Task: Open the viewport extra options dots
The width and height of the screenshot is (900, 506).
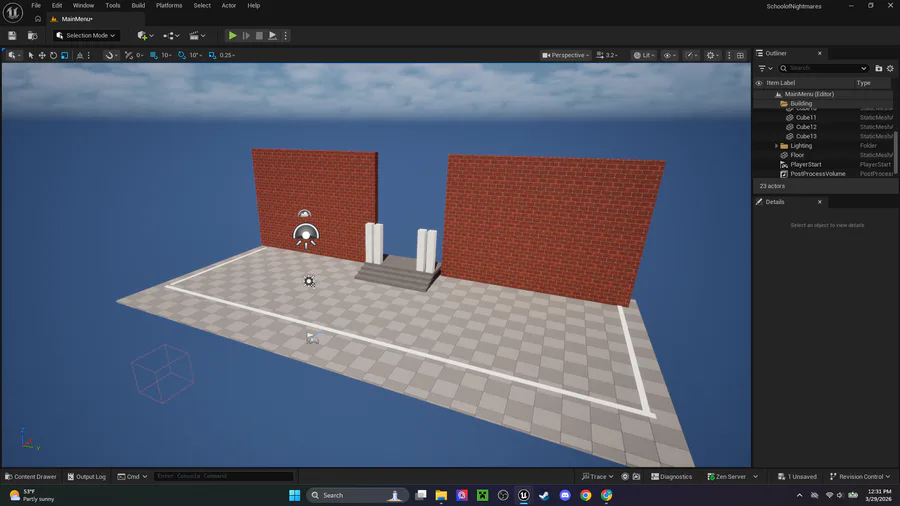Action: [x=729, y=55]
